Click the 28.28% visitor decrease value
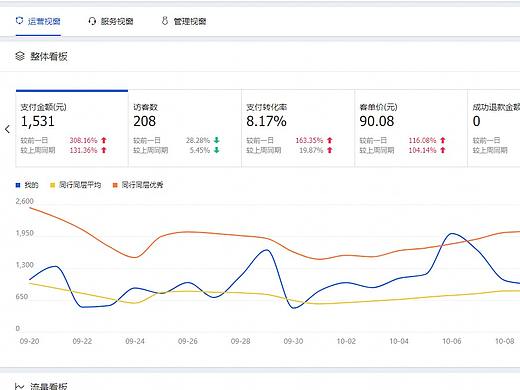 pos(198,140)
